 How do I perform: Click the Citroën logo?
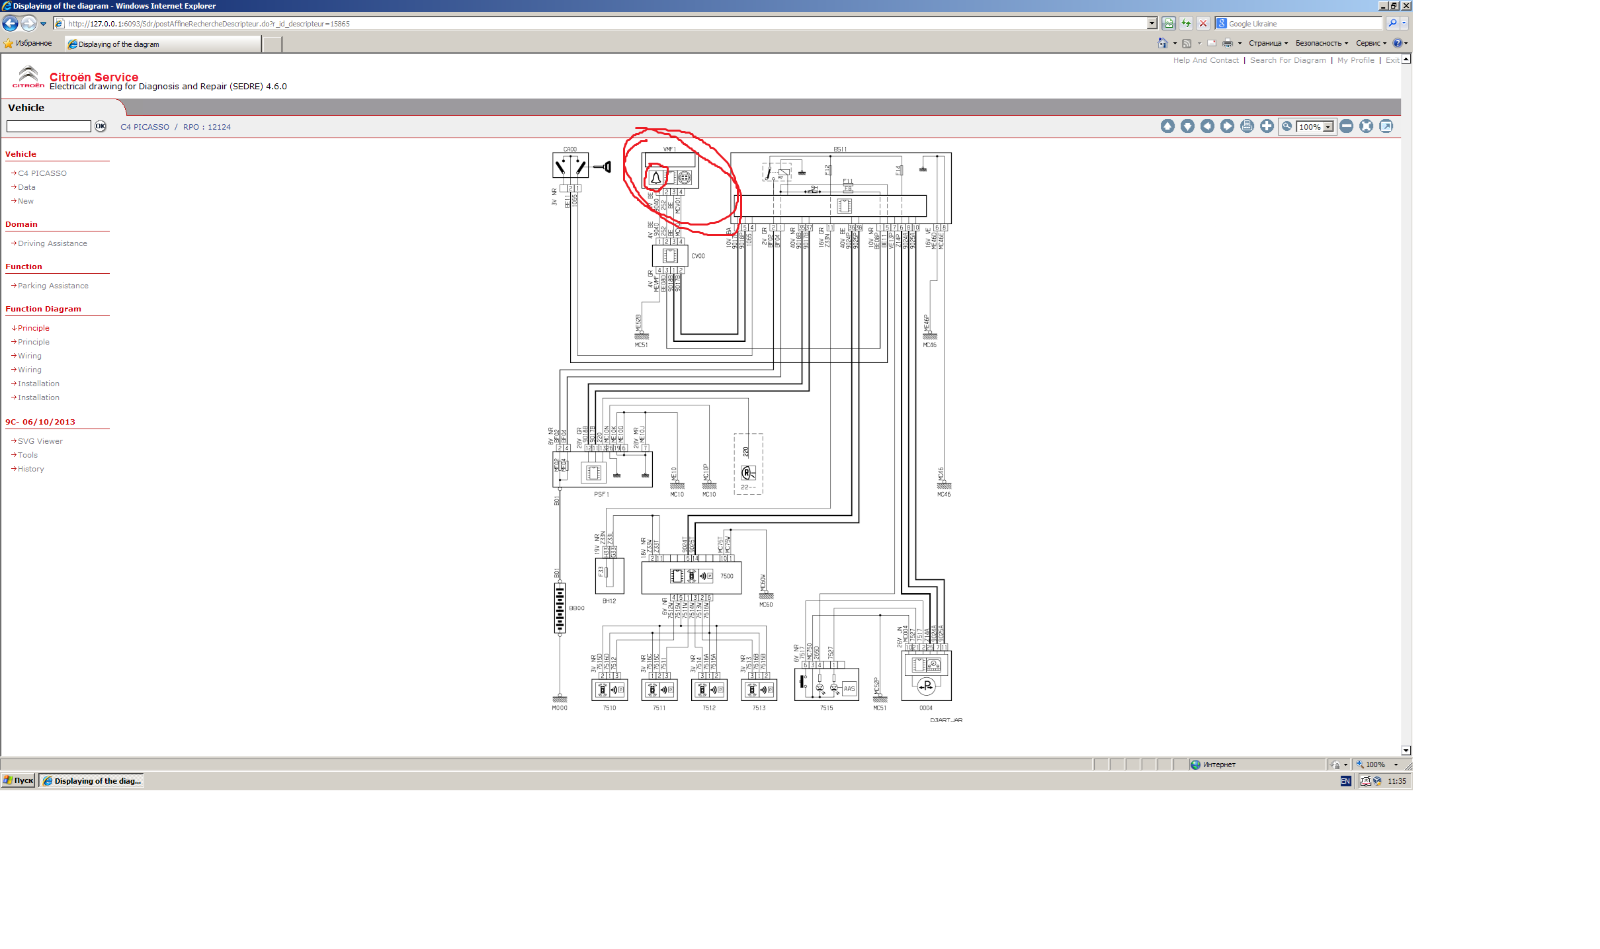click(28, 77)
